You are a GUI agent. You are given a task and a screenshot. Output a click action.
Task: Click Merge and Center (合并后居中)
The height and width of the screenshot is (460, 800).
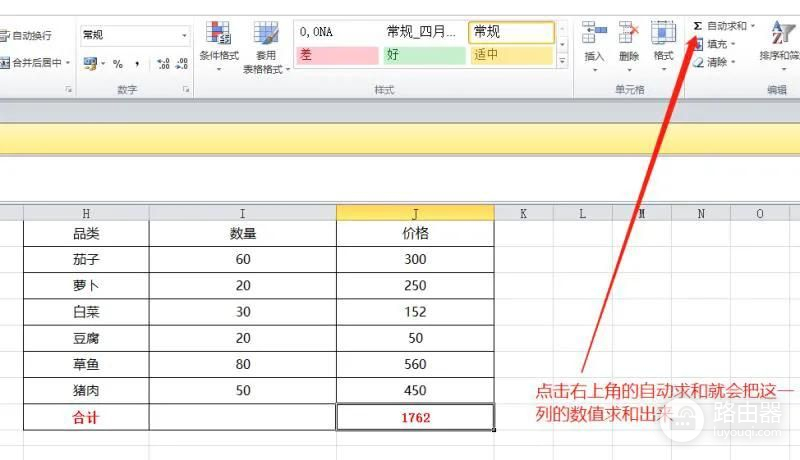point(31,63)
